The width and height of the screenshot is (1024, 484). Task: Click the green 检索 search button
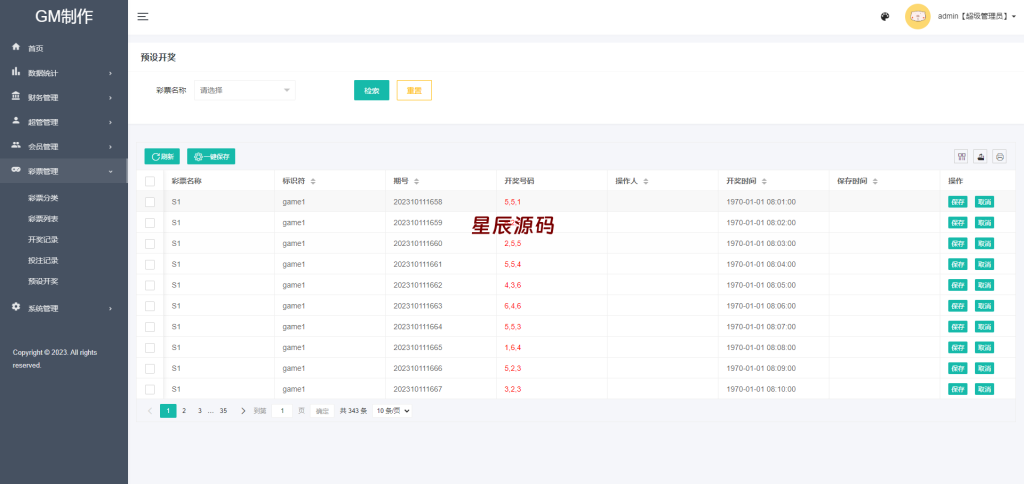click(x=372, y=90)
